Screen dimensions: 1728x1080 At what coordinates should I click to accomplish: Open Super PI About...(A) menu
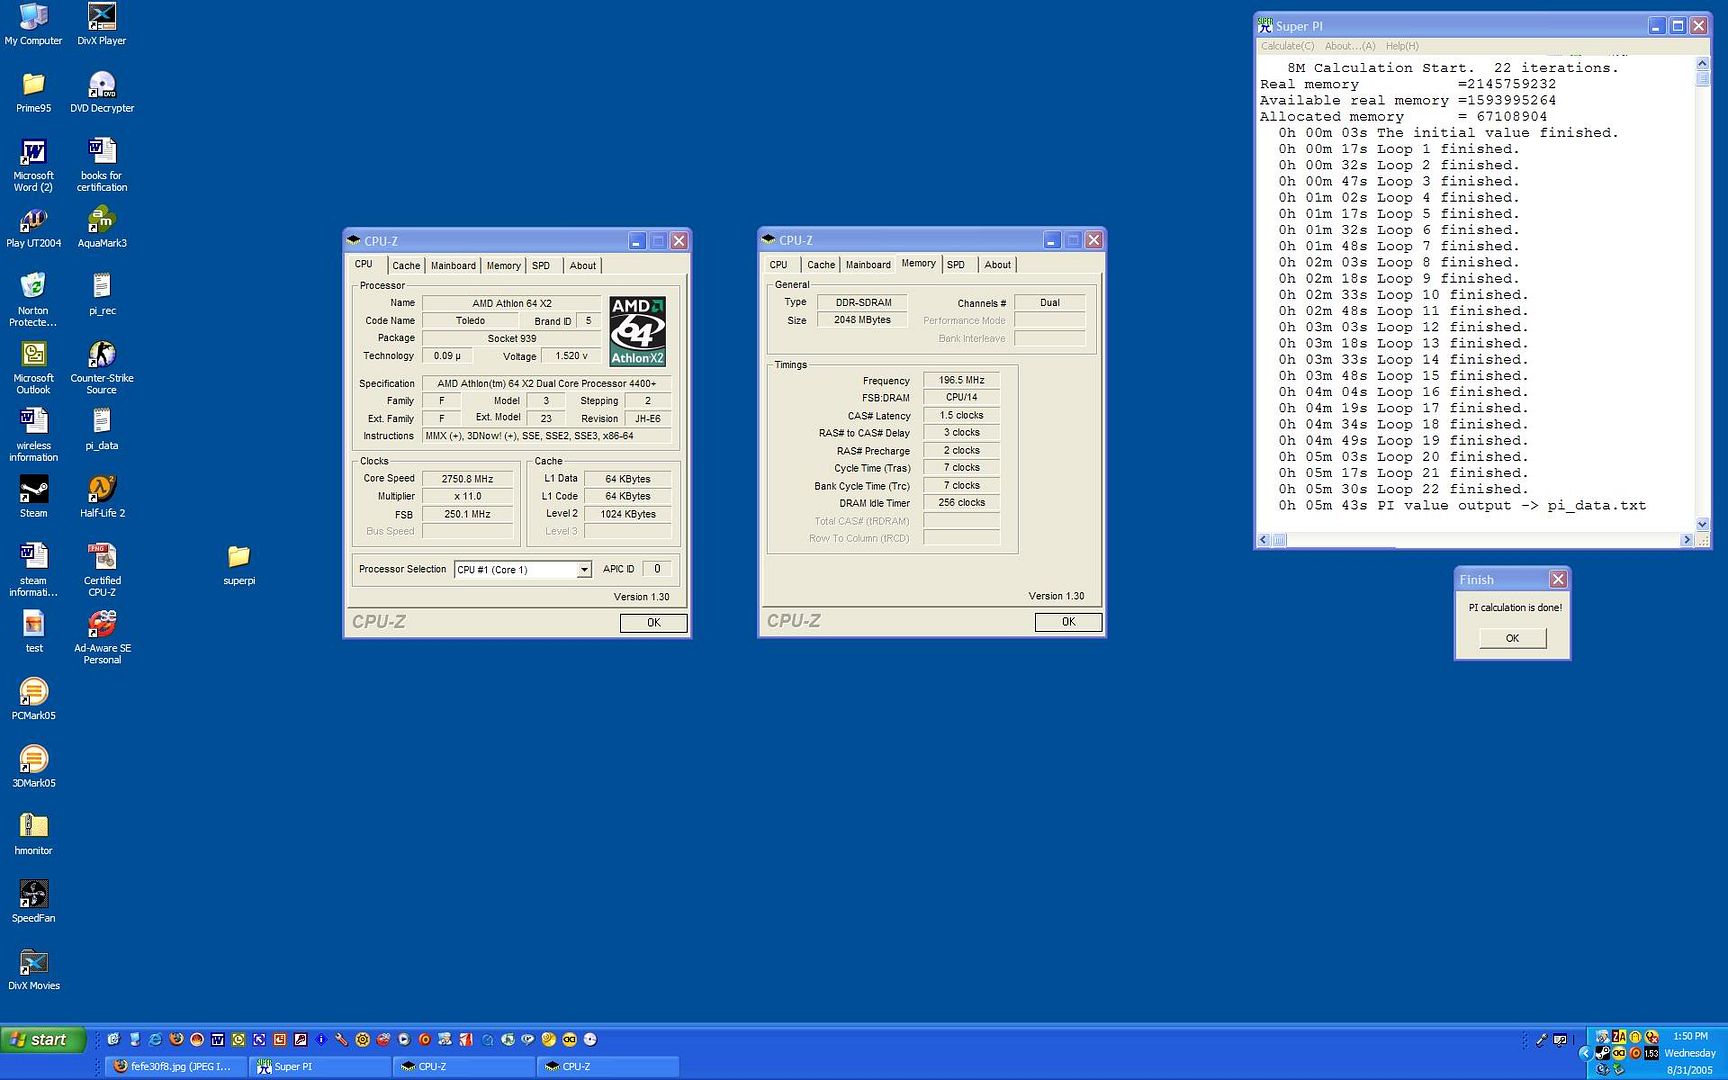pos(1350,46)
